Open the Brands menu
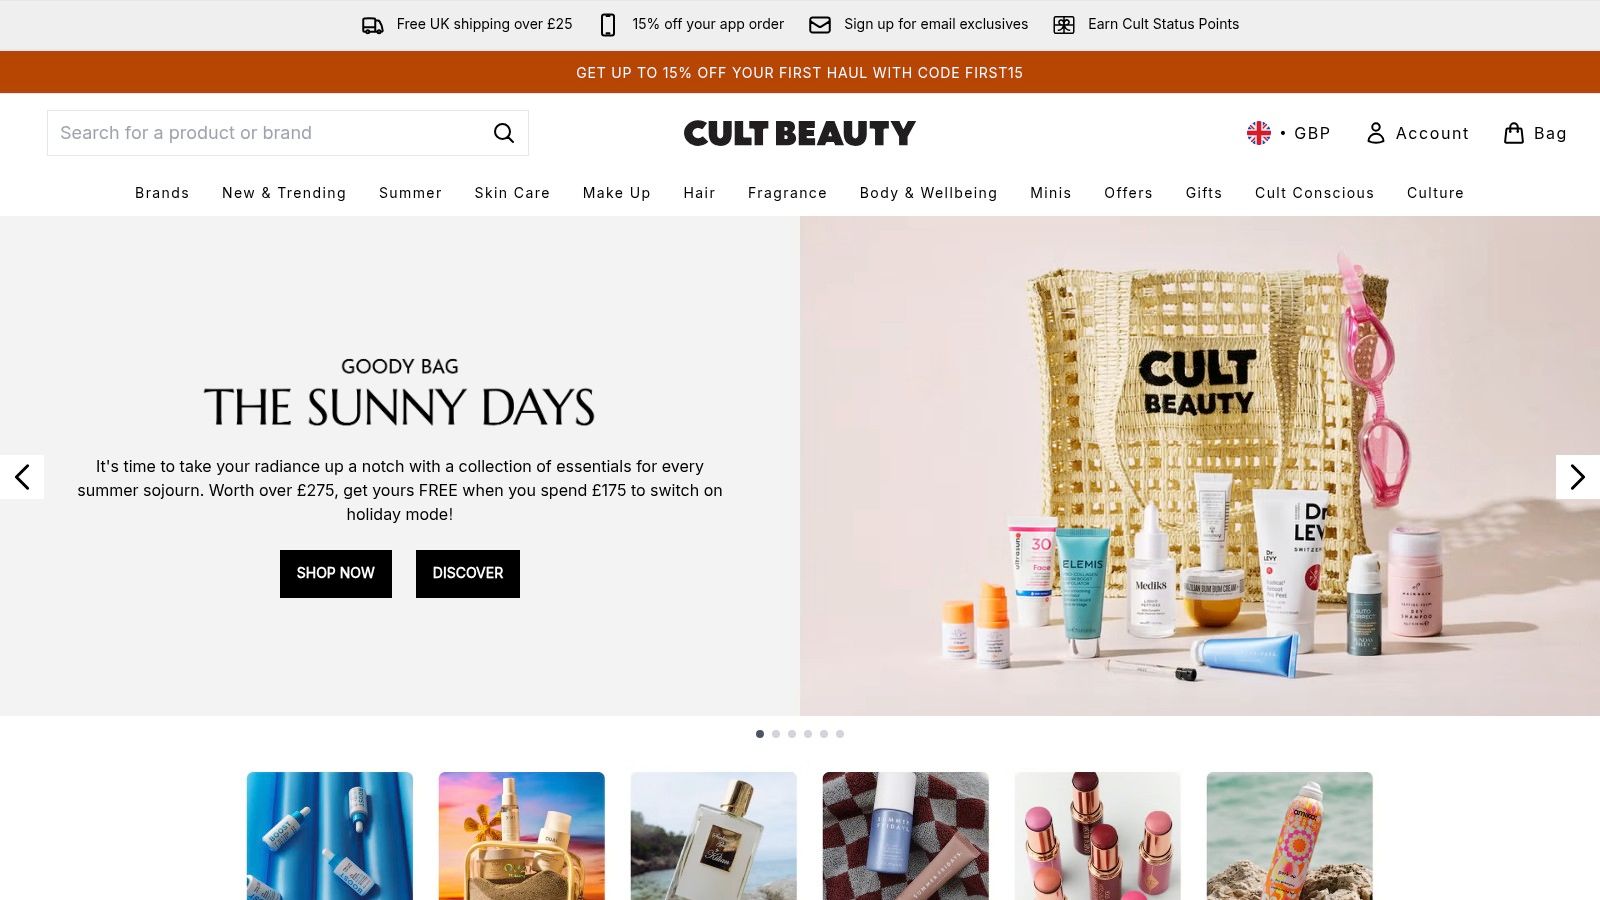 [x=162, y=193]
